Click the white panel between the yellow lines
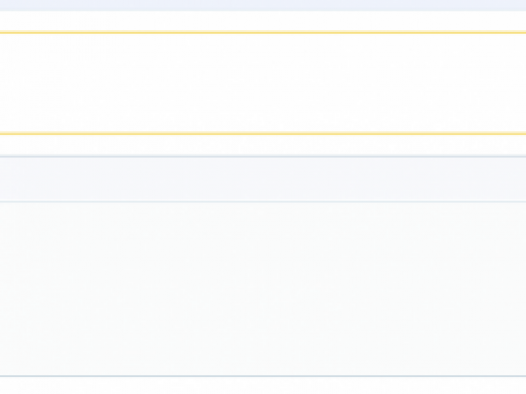The image size is (526, 394). (x=263, y=83)
